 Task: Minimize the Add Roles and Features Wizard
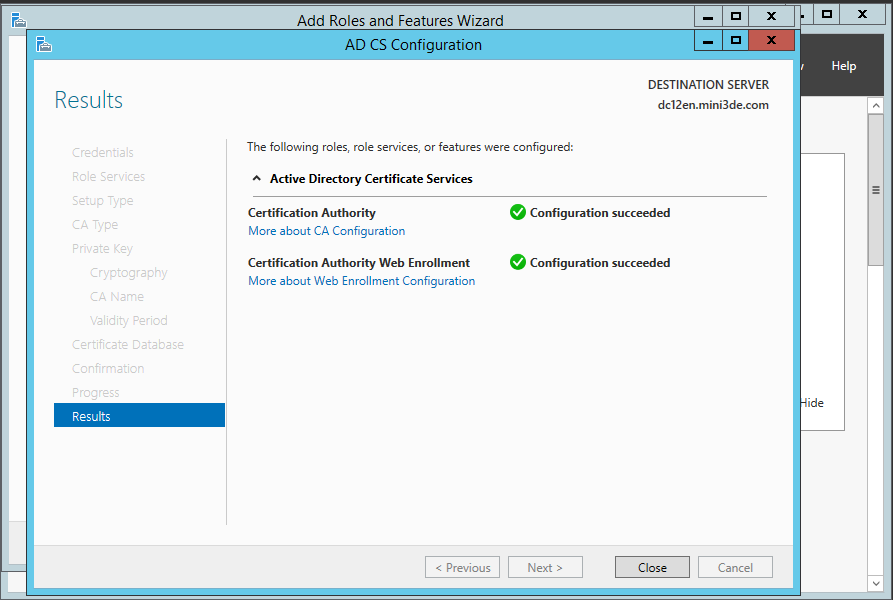(x=708, y=17)
